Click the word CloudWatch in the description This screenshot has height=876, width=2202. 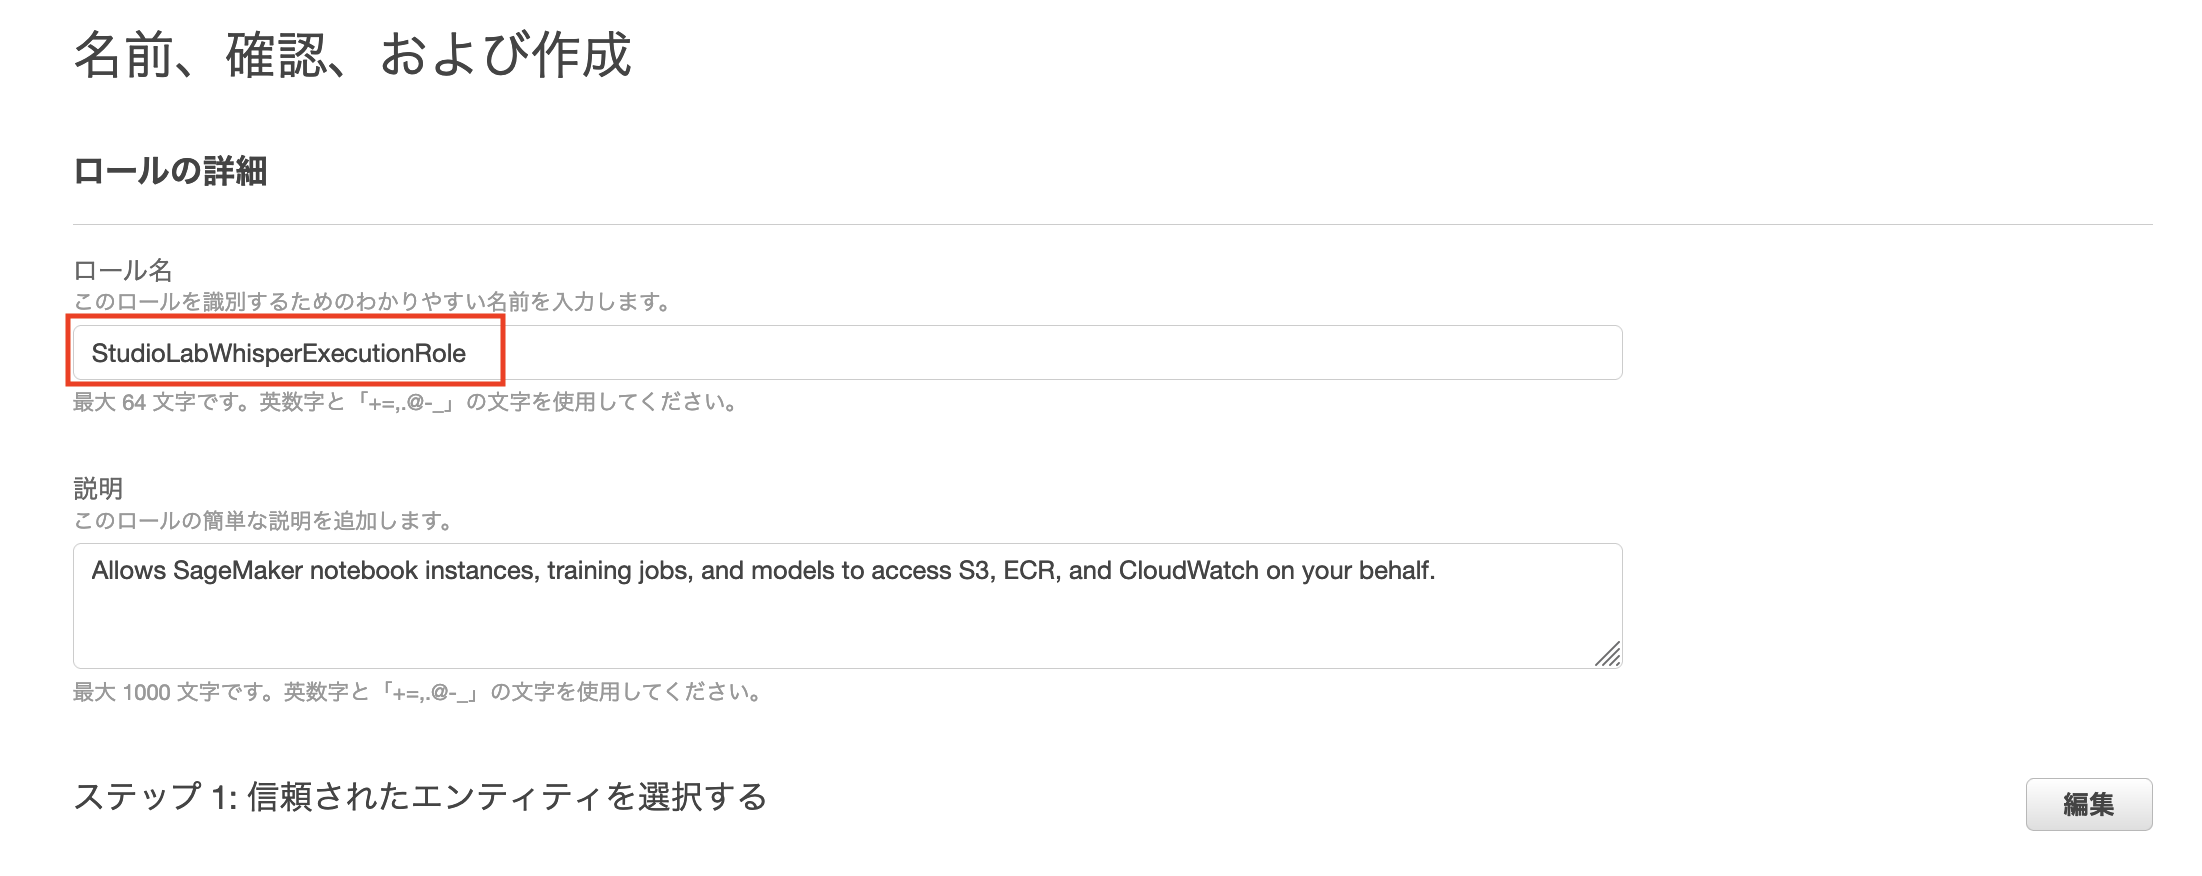(x=1188, y=570)
